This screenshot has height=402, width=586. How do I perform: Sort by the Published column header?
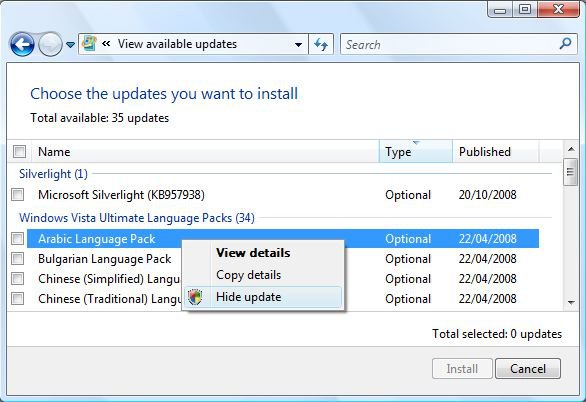coord(496,152)
